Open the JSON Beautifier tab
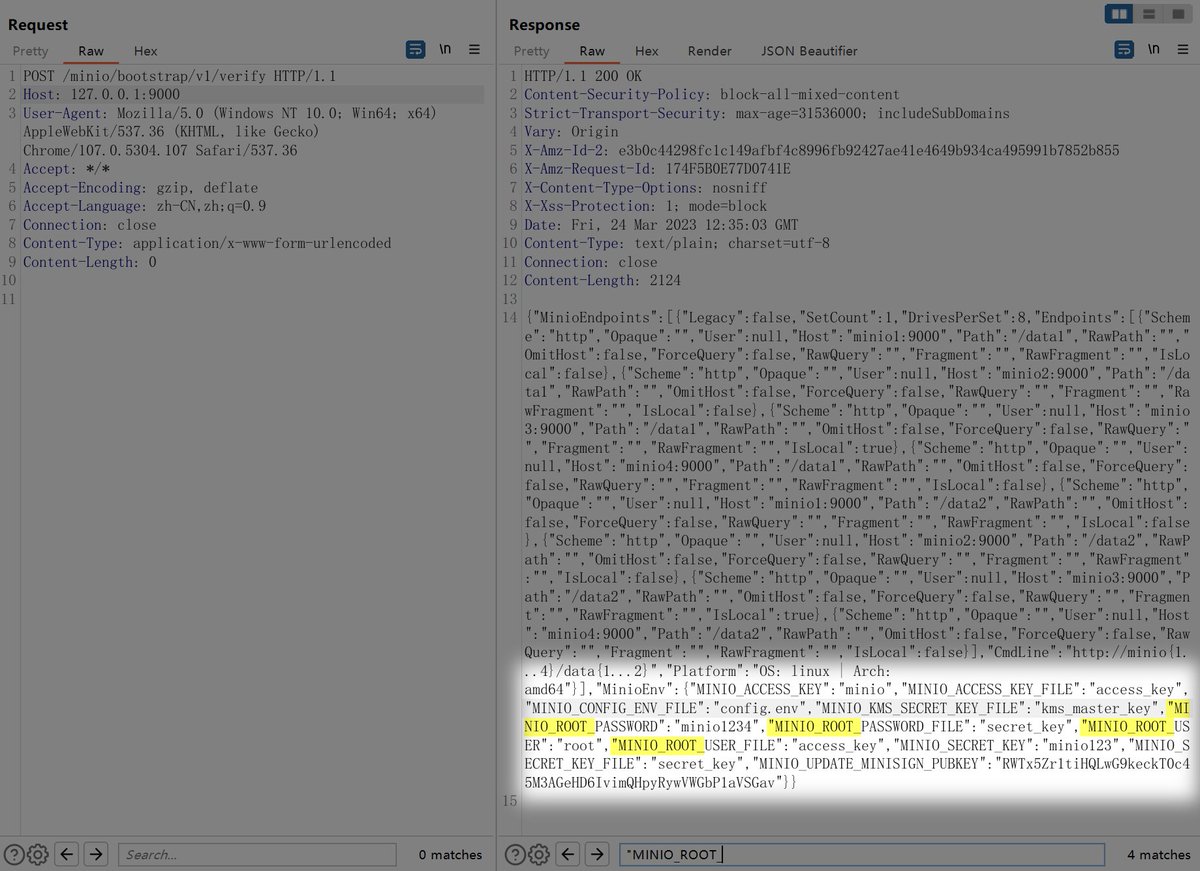This screenshot has height=871, width=1200. point(809,51)
